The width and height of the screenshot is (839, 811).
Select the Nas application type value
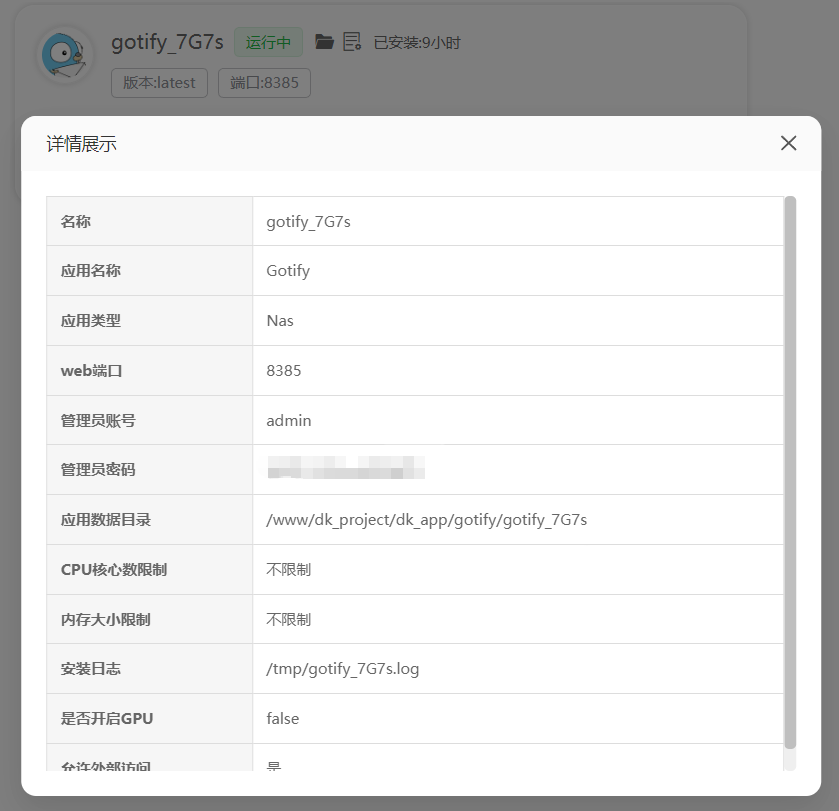(x=280, y=320)
